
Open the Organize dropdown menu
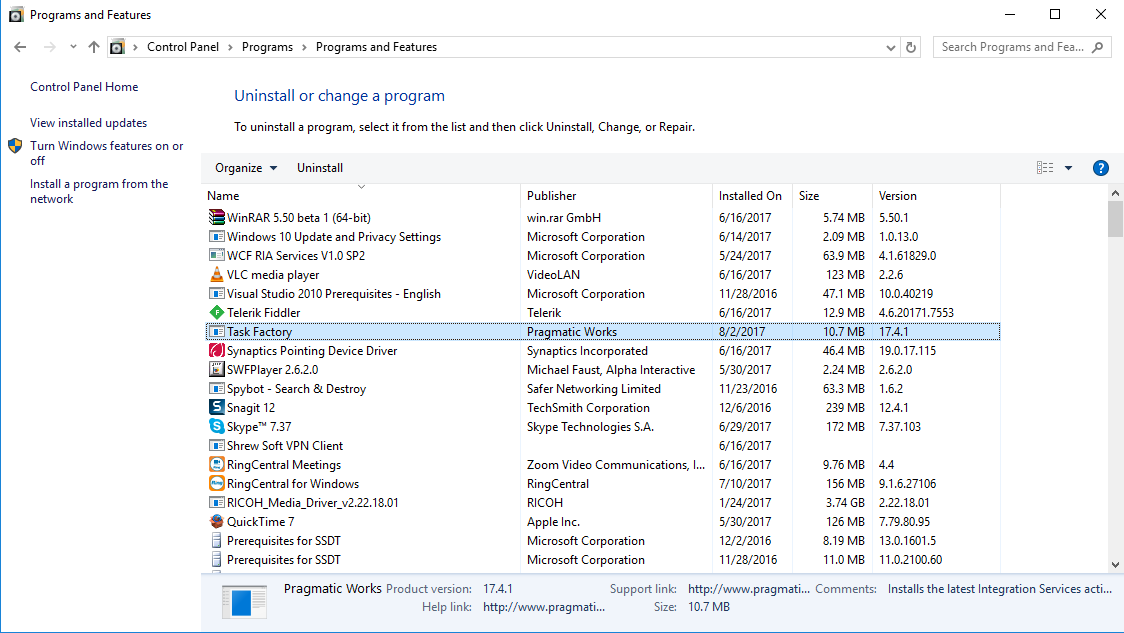click(246, 168)
